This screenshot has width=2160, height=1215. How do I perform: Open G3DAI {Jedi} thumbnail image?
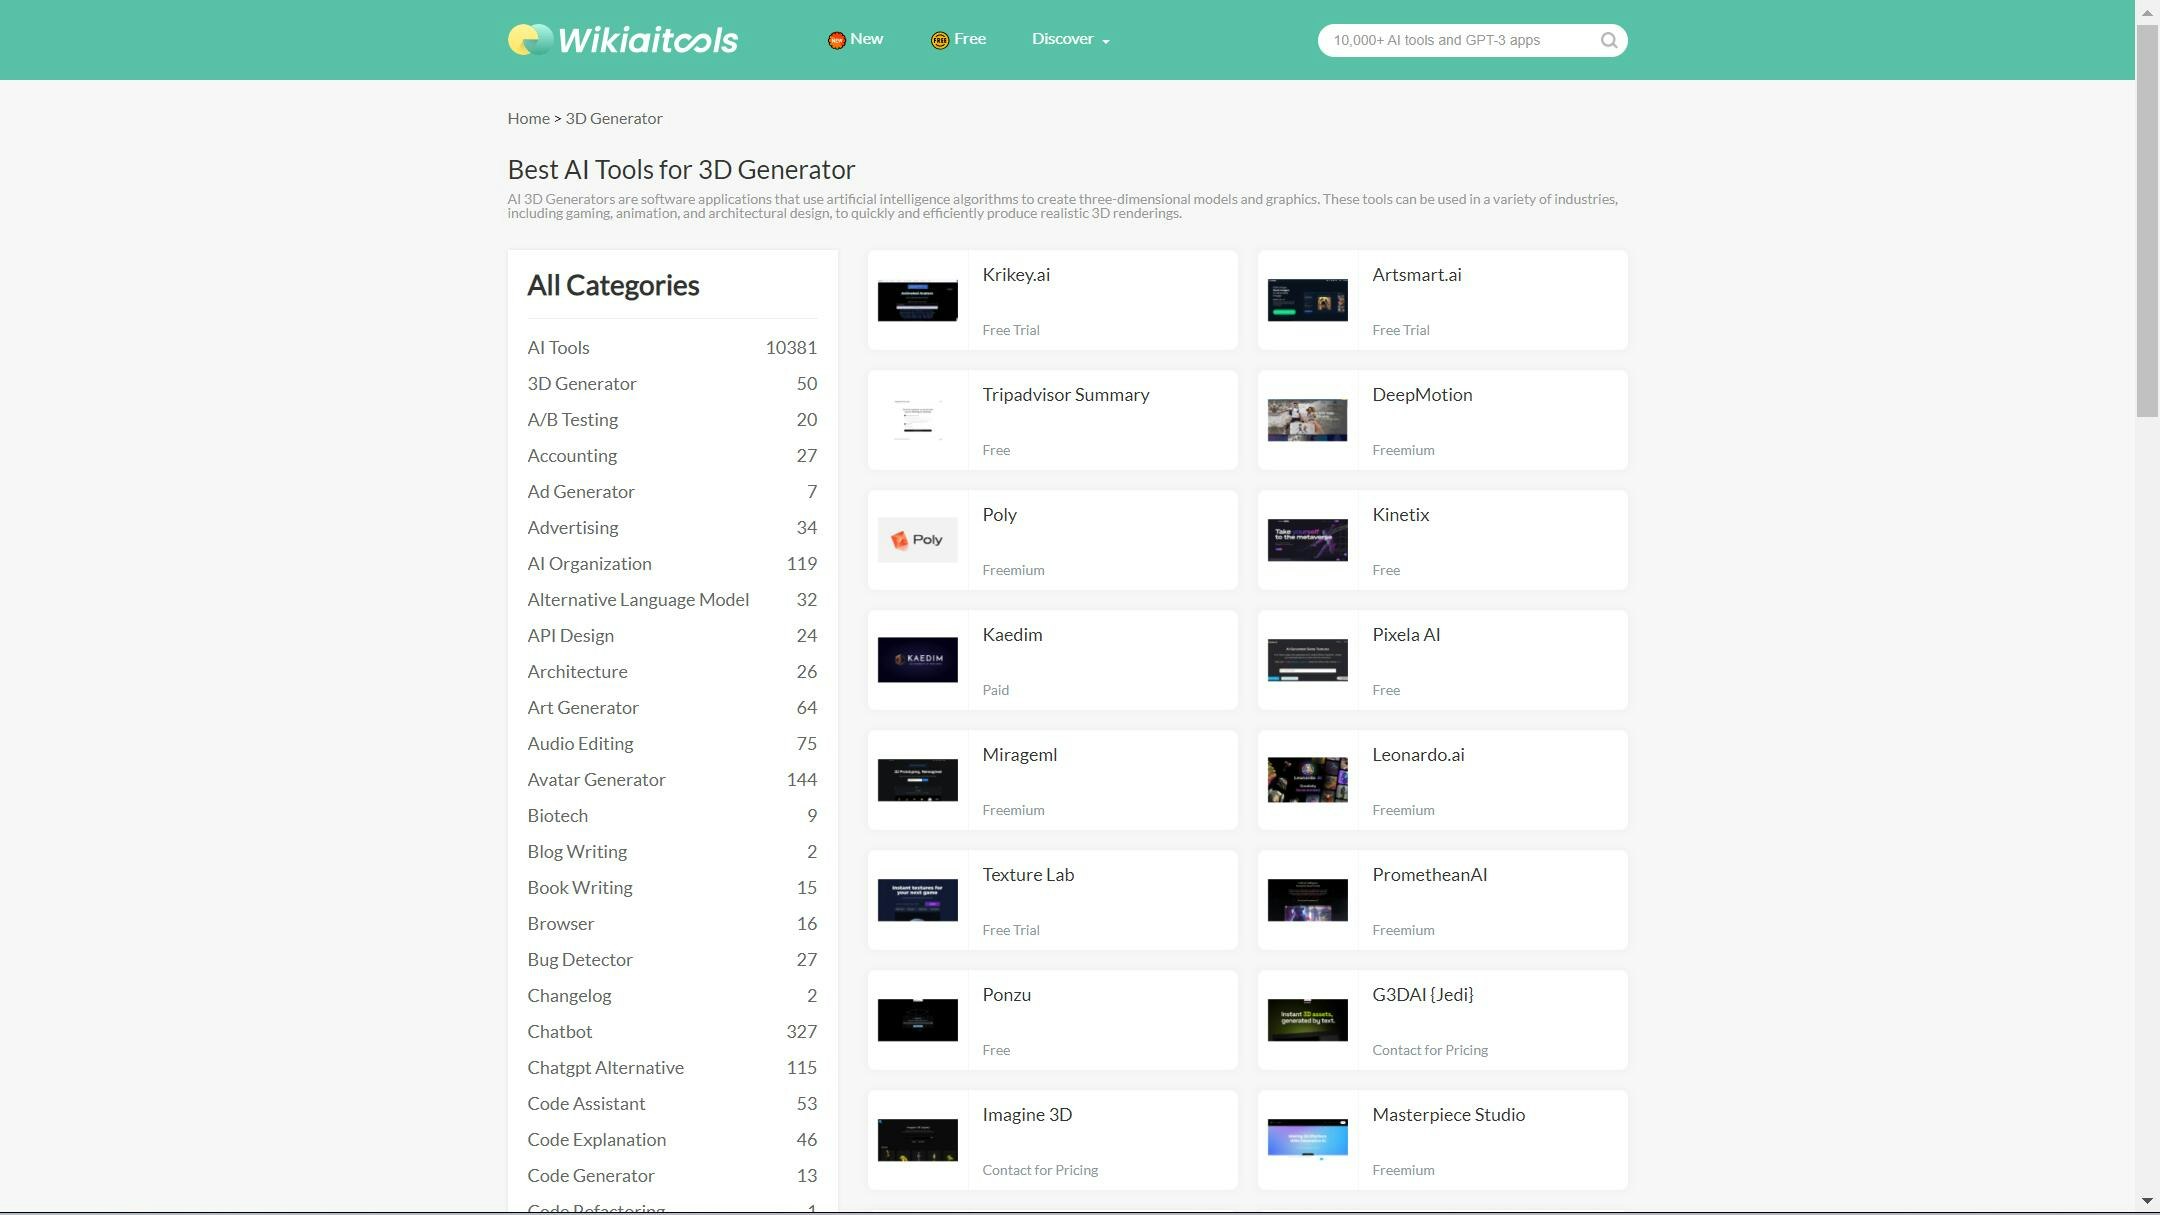(1307, 1020)
